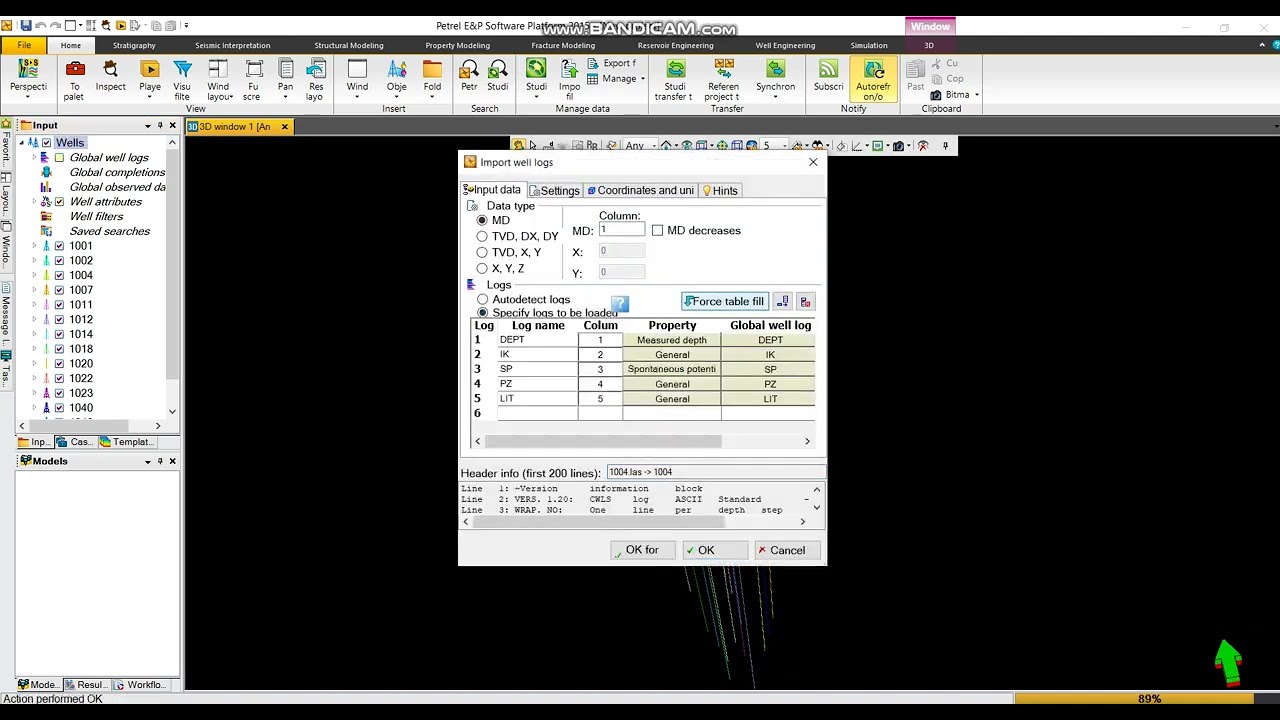
Task: Choose Specify logs to be loaded
Action: (483, 313)
